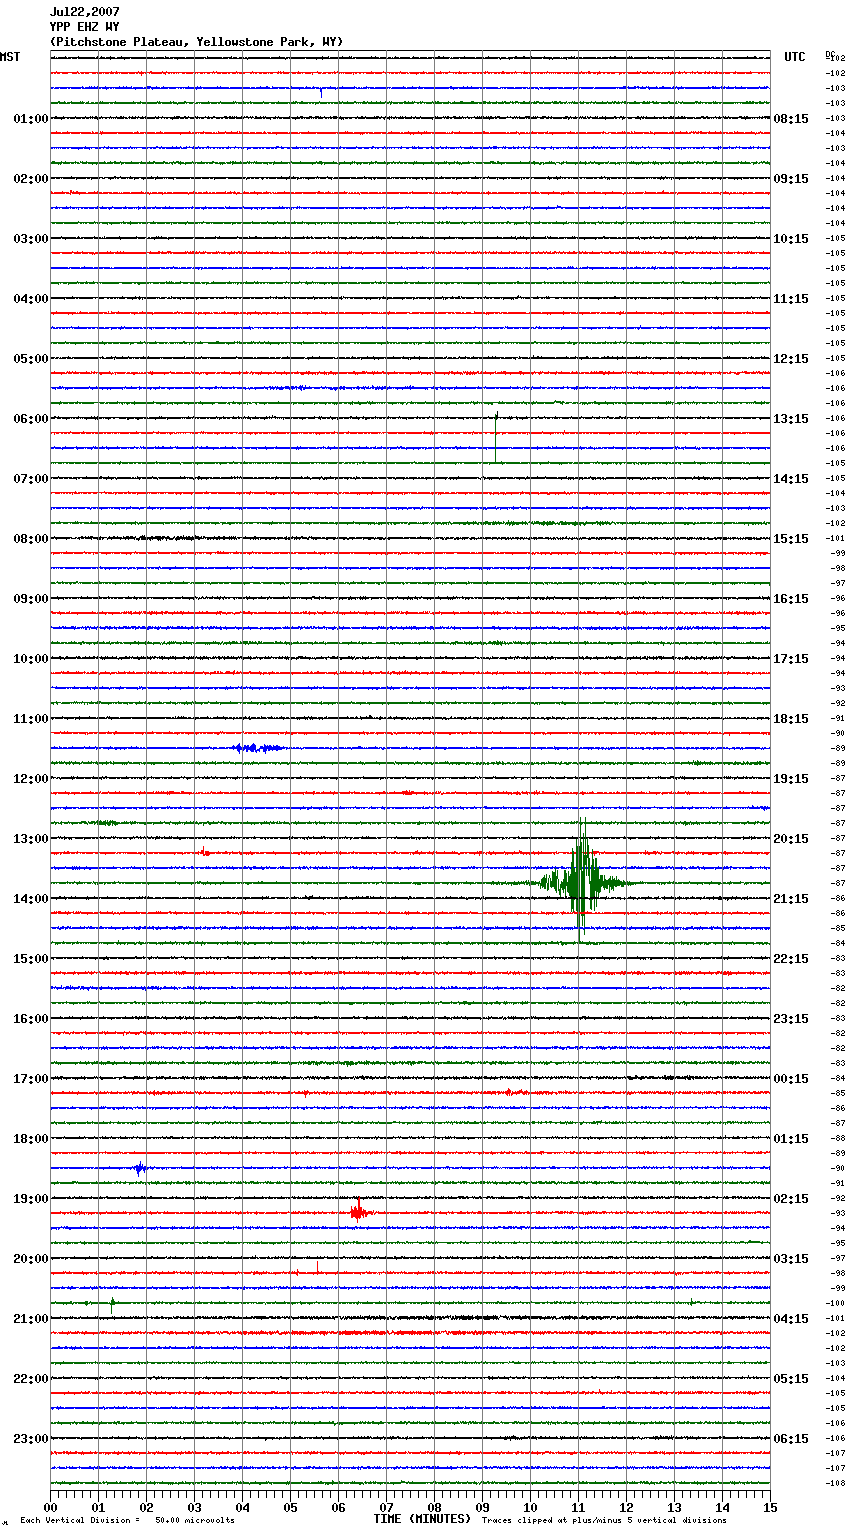Viewport: 850px width, 1534px height.
Task: Click the 13:15 UTC row label
Action: click(791, 419)
